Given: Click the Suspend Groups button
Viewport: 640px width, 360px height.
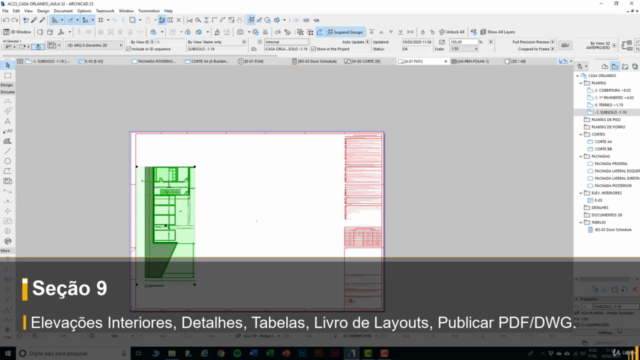Looking at the screenshot, I should [x=345, y=32].
